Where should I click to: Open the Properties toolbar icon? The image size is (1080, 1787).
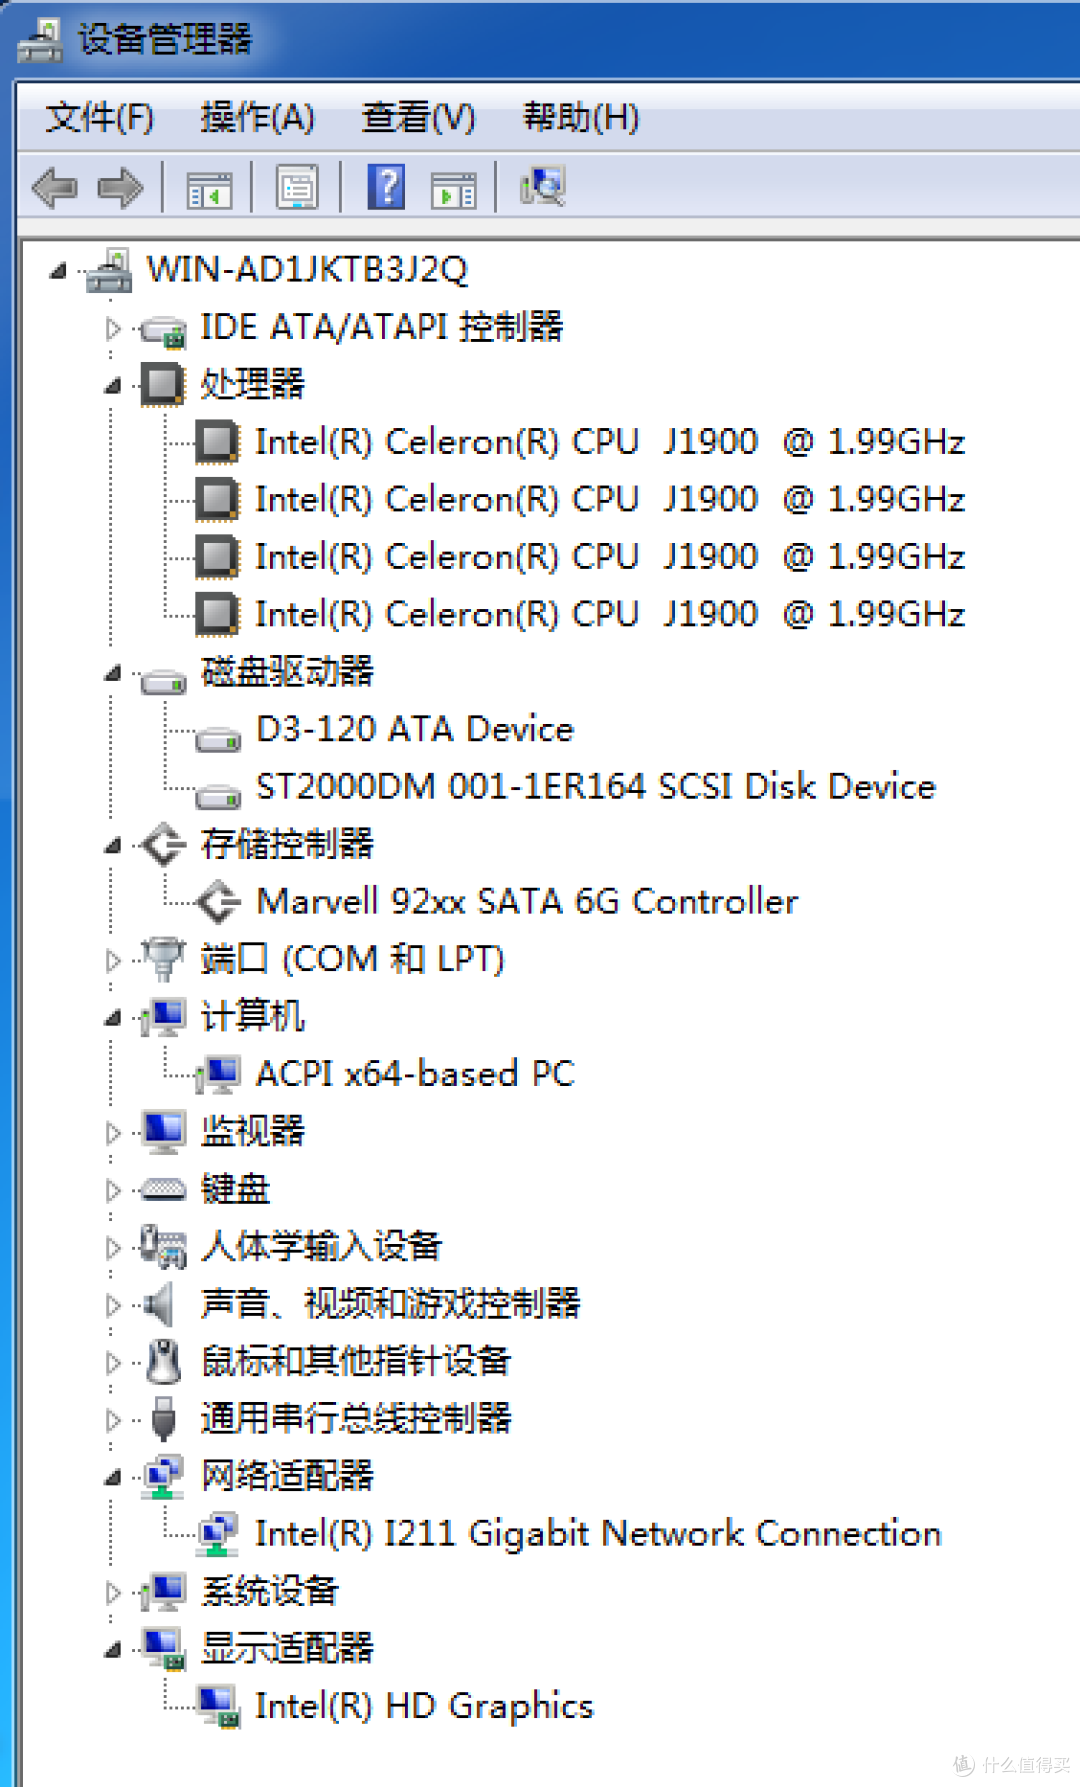297,188
